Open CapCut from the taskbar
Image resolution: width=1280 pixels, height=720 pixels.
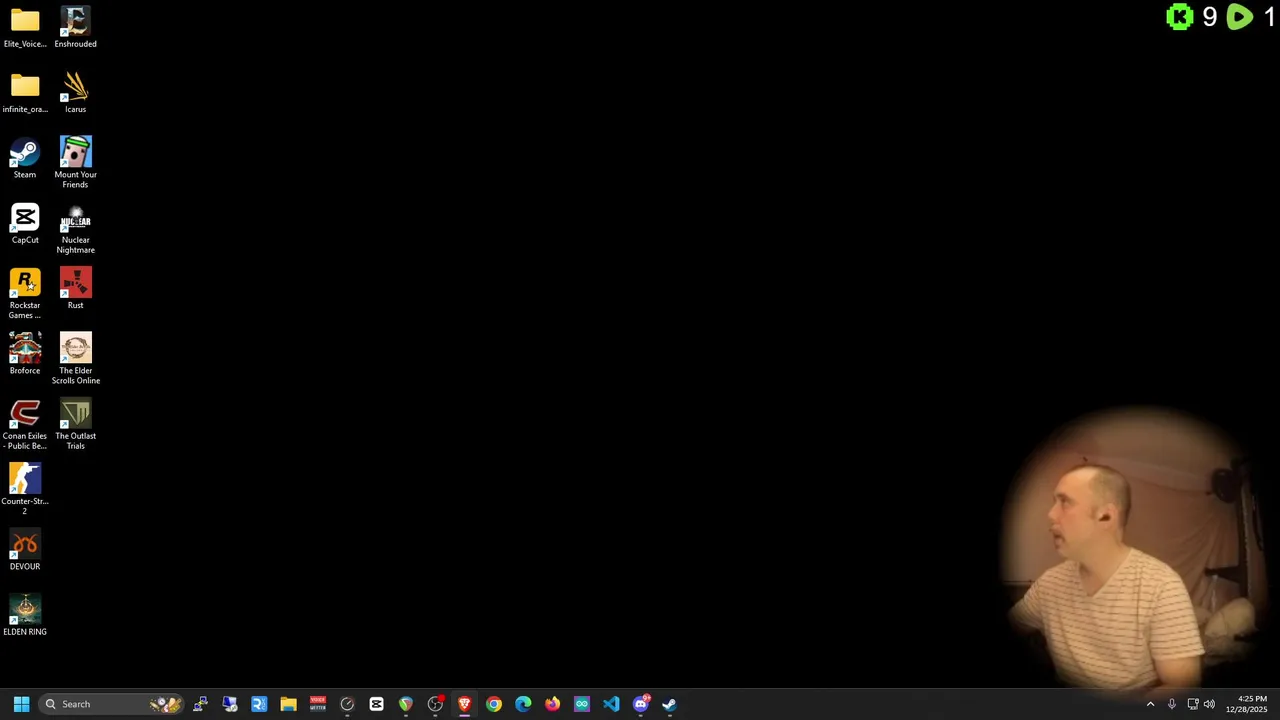point(376,704)
